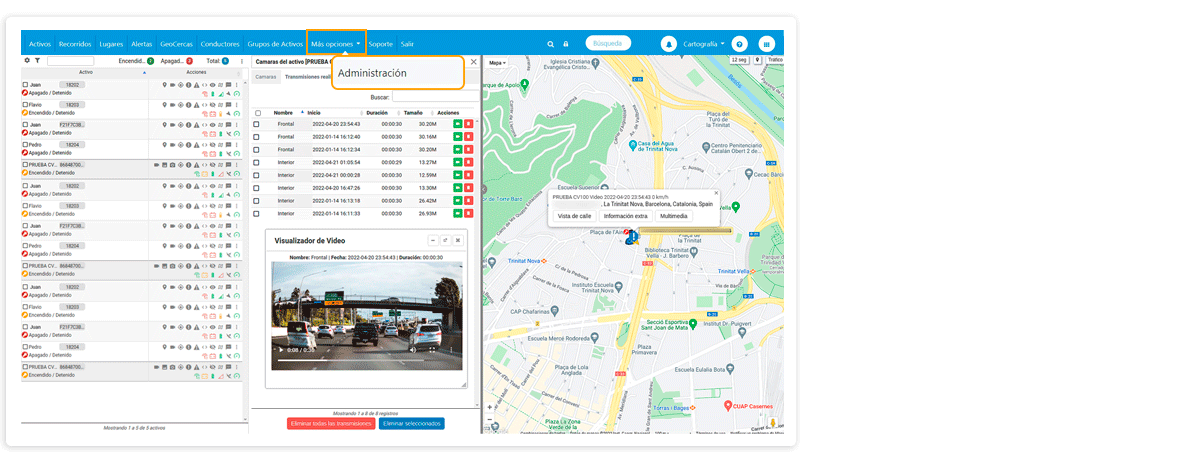
Task: Open the Mapa type dropdown on the map
Action: click(496, 63)
